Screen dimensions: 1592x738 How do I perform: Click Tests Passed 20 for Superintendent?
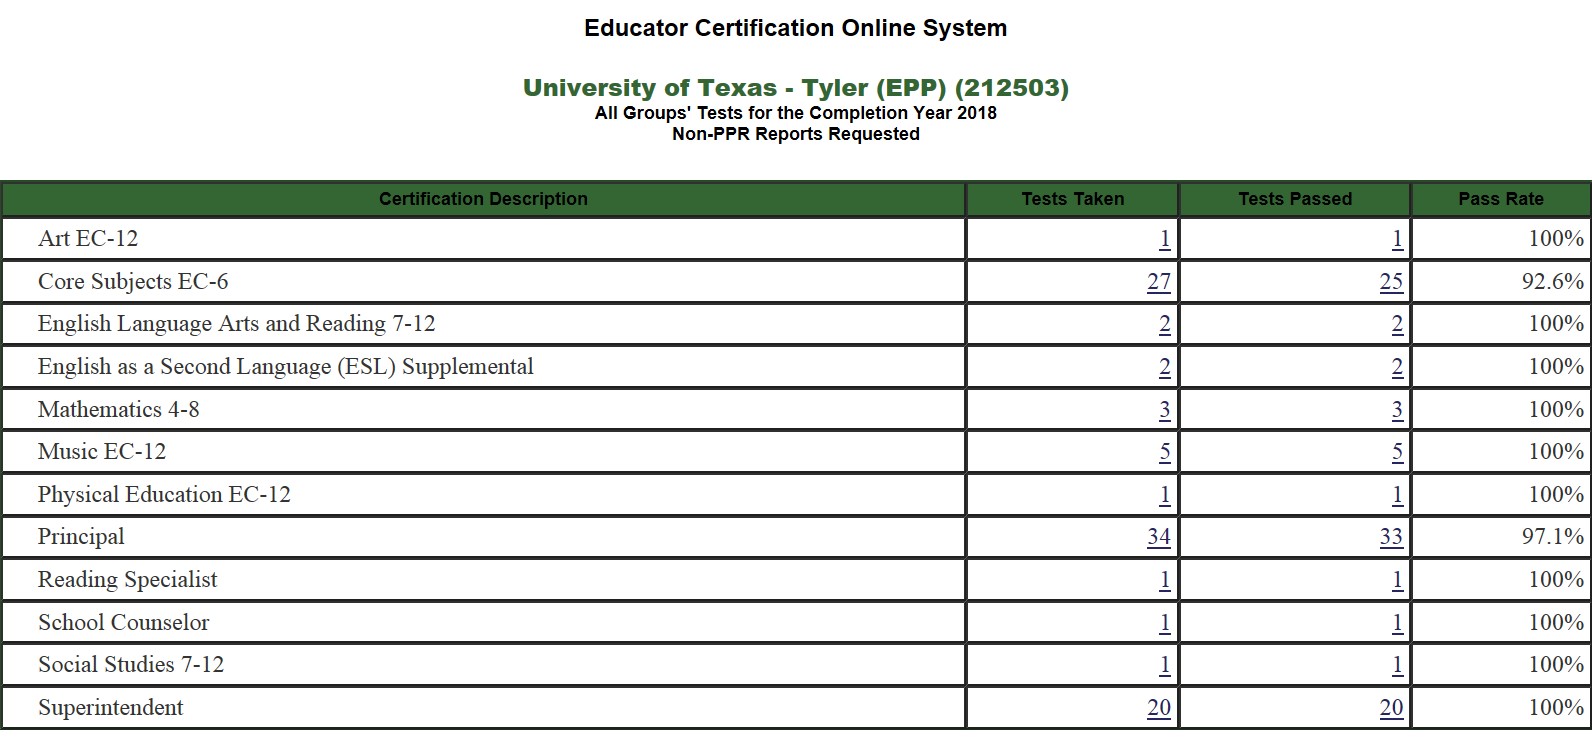pyautogui.click(x=1391, y=708)
